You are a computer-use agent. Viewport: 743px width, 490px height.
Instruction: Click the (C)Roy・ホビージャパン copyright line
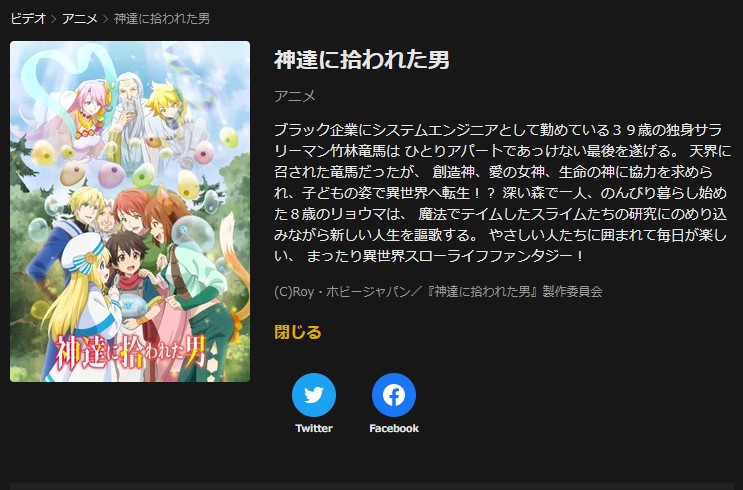click(x=438, y=291)
